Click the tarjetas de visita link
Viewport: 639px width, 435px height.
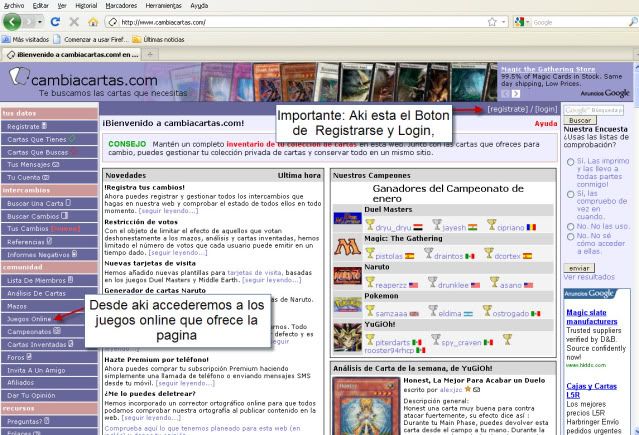click(254, 273)
